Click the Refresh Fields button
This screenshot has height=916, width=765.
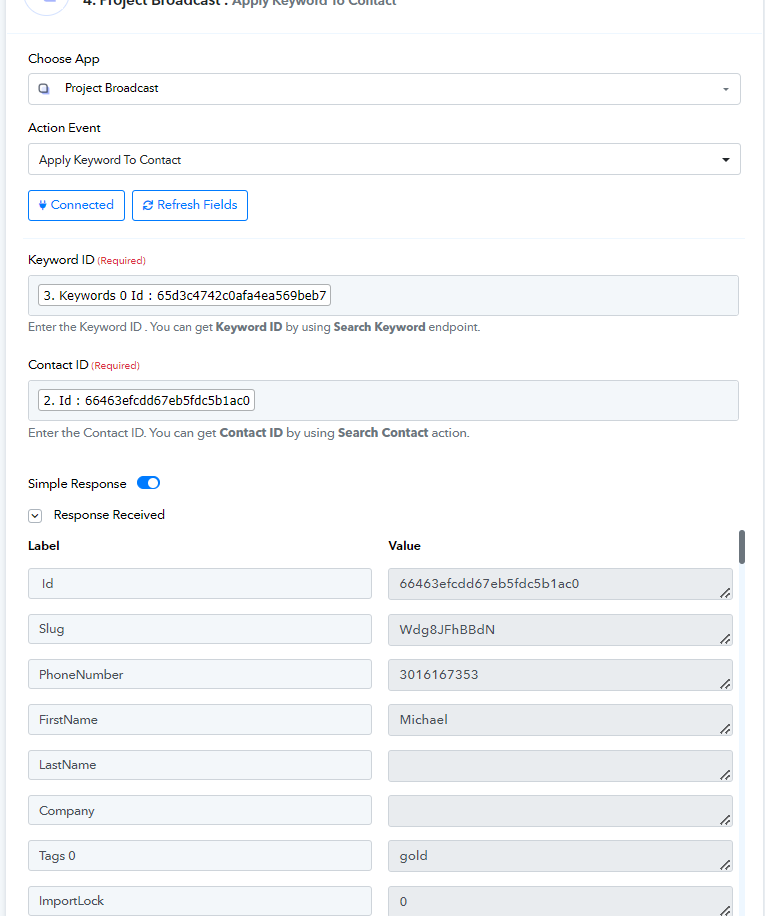point(190,205)
